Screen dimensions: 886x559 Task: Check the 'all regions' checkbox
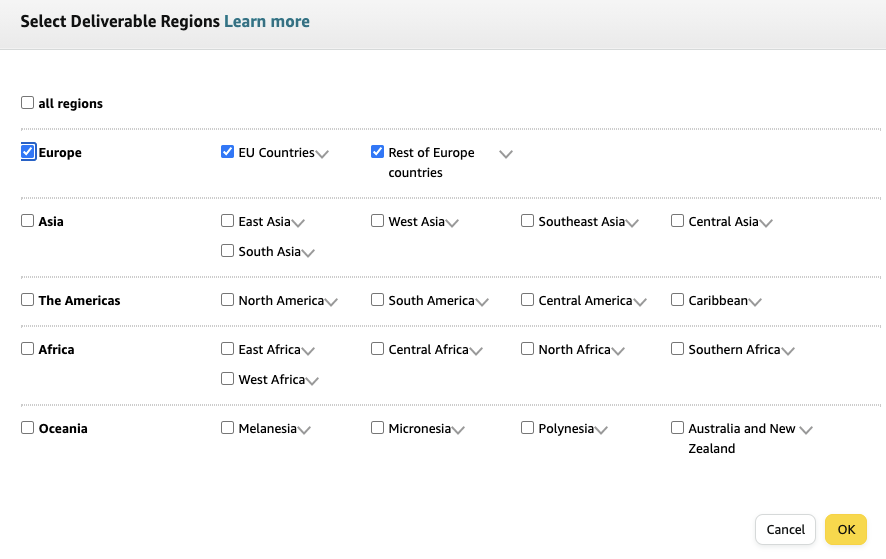coord(28,103)
